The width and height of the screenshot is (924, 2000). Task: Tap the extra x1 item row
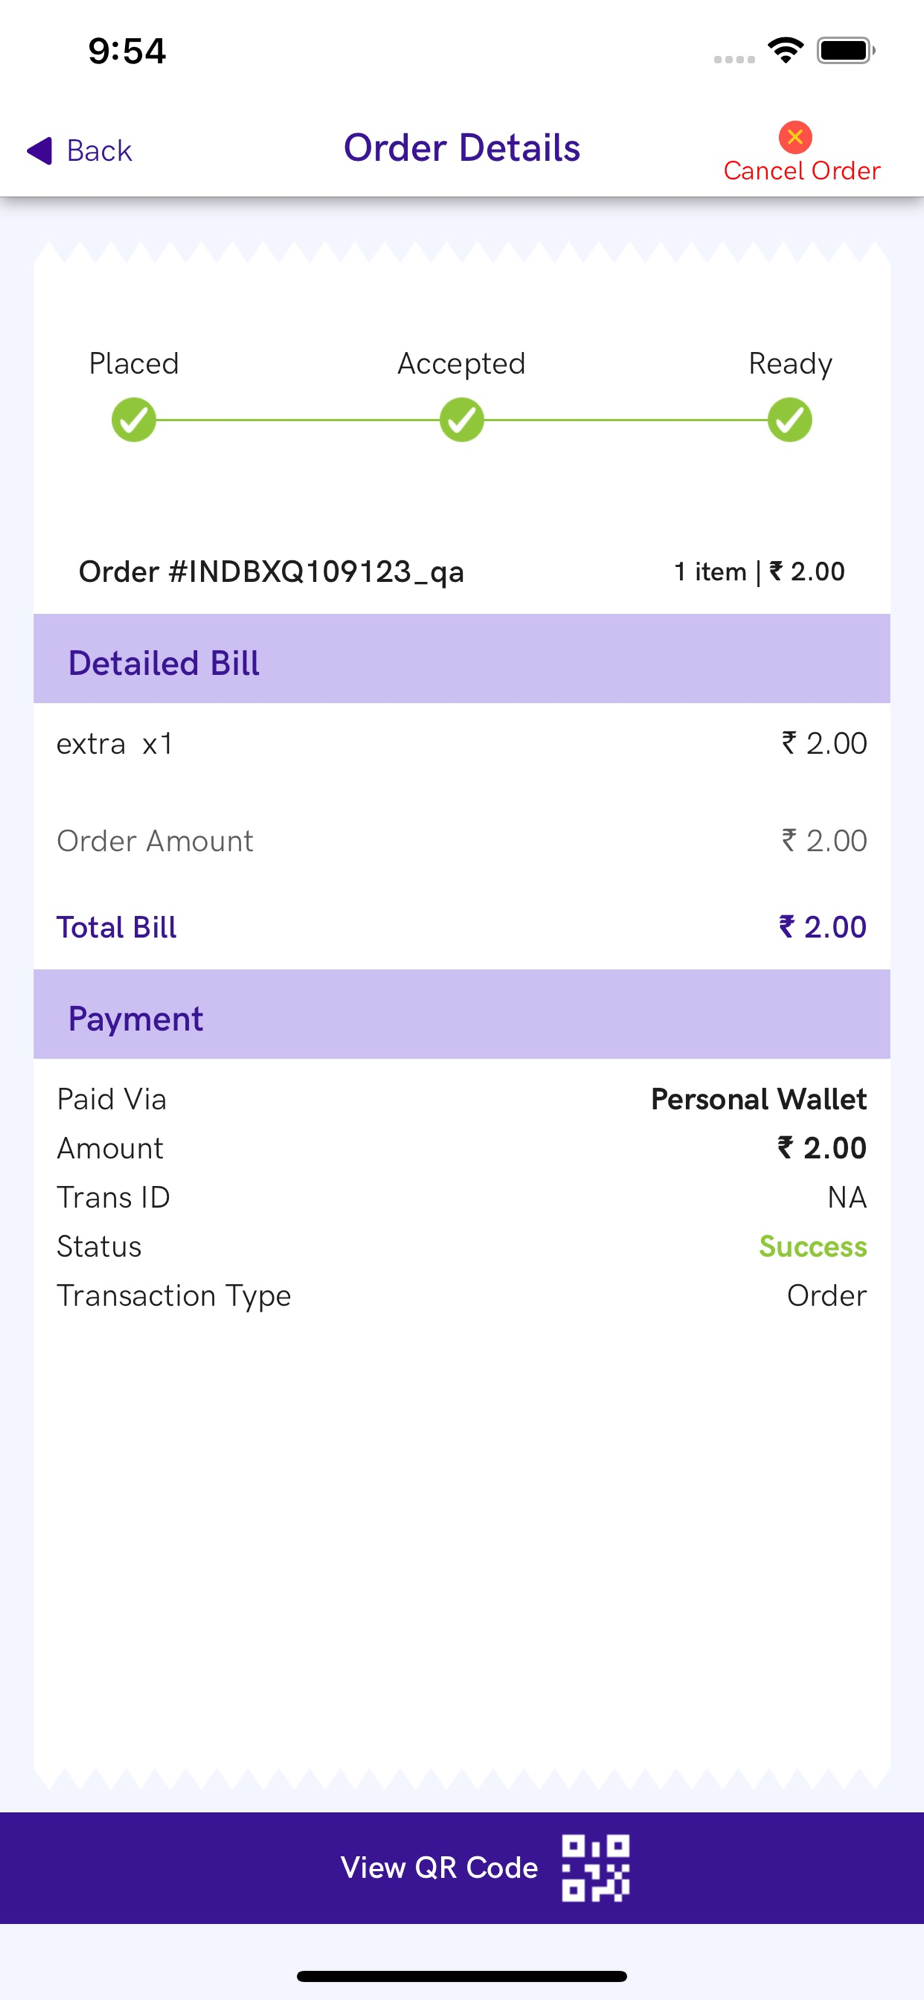pos(462,744)
